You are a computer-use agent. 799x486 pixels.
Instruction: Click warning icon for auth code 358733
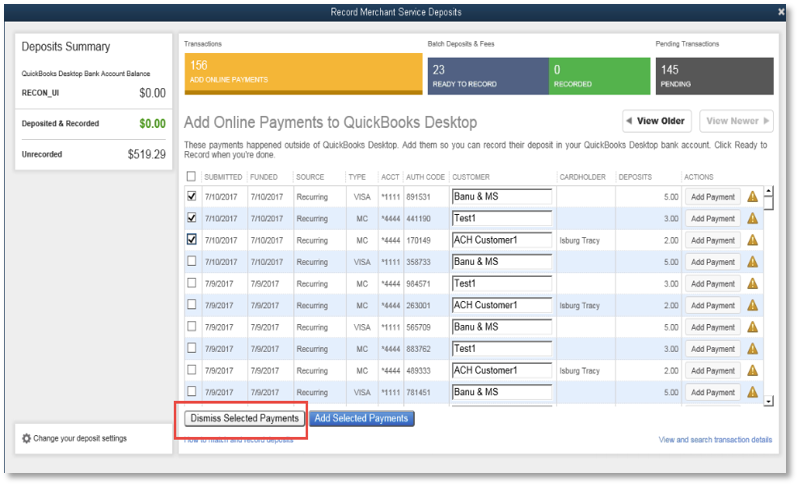(x=752, y=262)
